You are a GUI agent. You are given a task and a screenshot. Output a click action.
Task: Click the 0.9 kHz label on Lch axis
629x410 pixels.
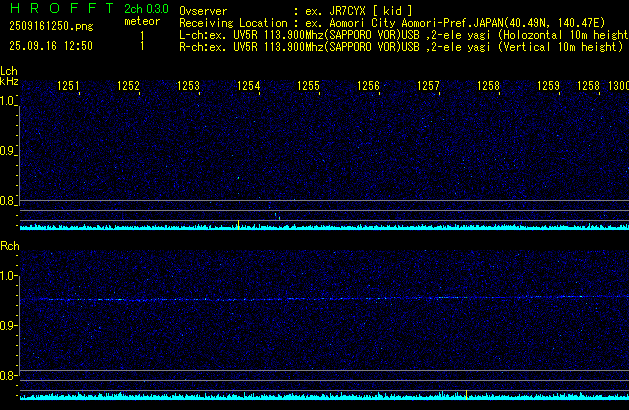coord(8,151)
